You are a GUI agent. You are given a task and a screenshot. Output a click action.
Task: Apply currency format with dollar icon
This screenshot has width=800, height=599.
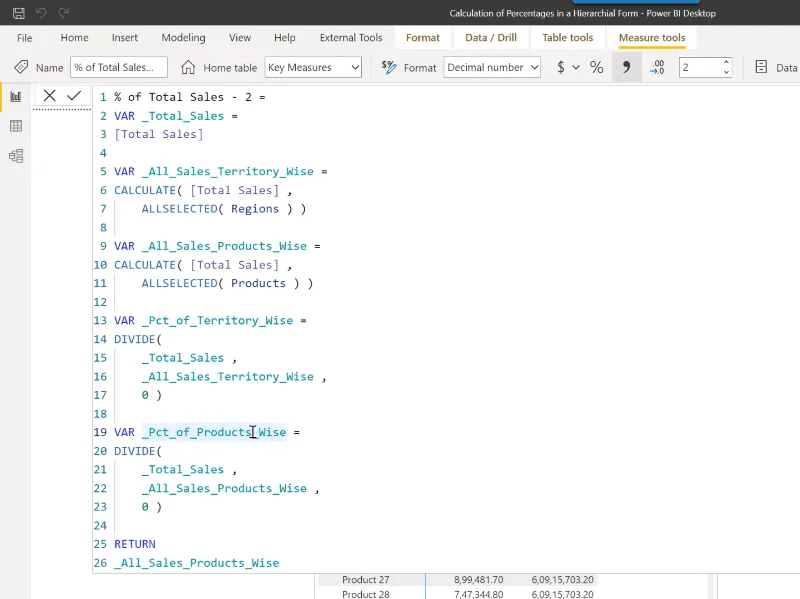point(561,67)
